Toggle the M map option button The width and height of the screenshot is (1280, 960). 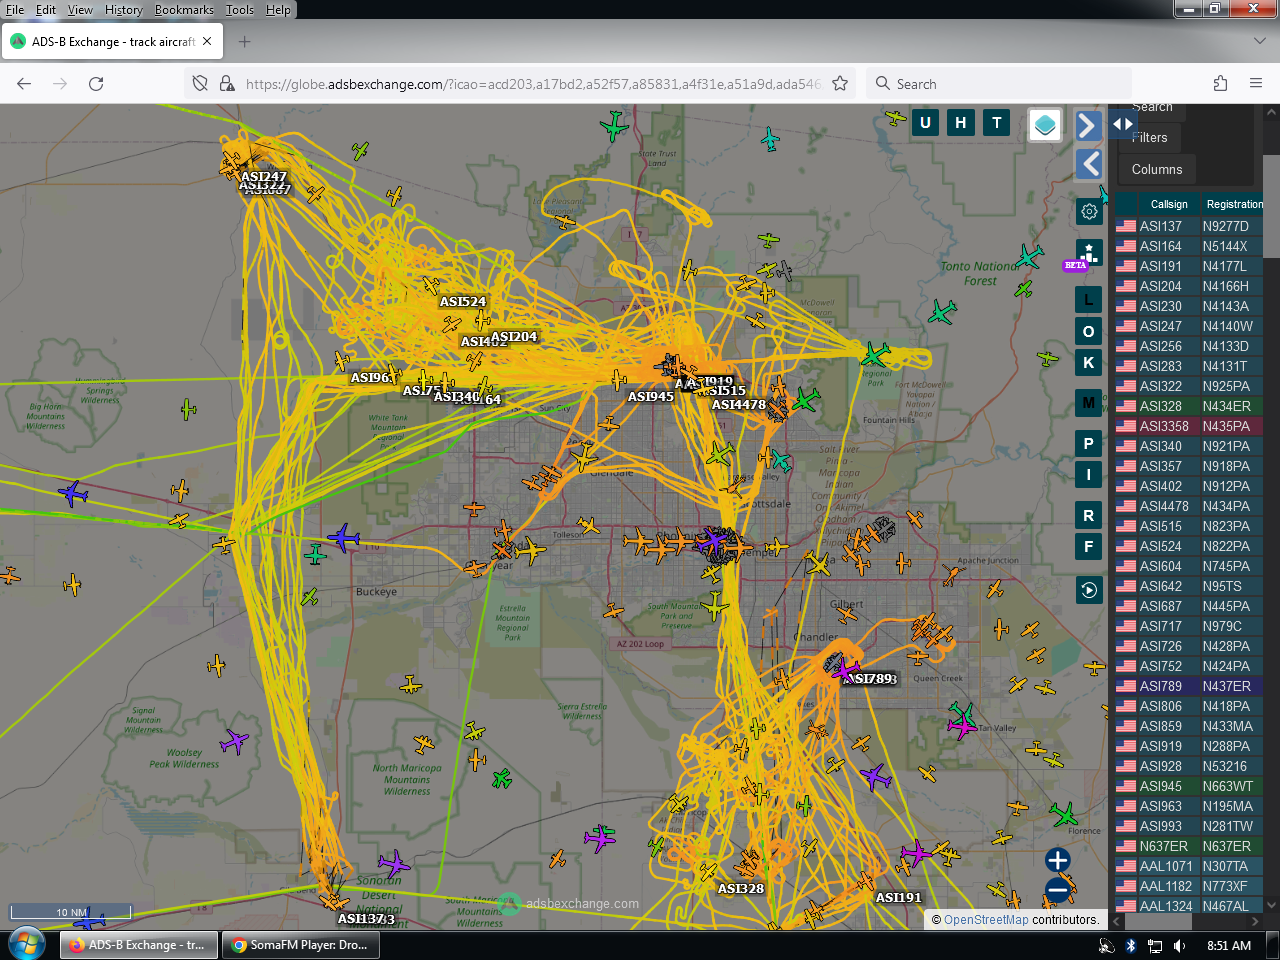coord(1089,403)
